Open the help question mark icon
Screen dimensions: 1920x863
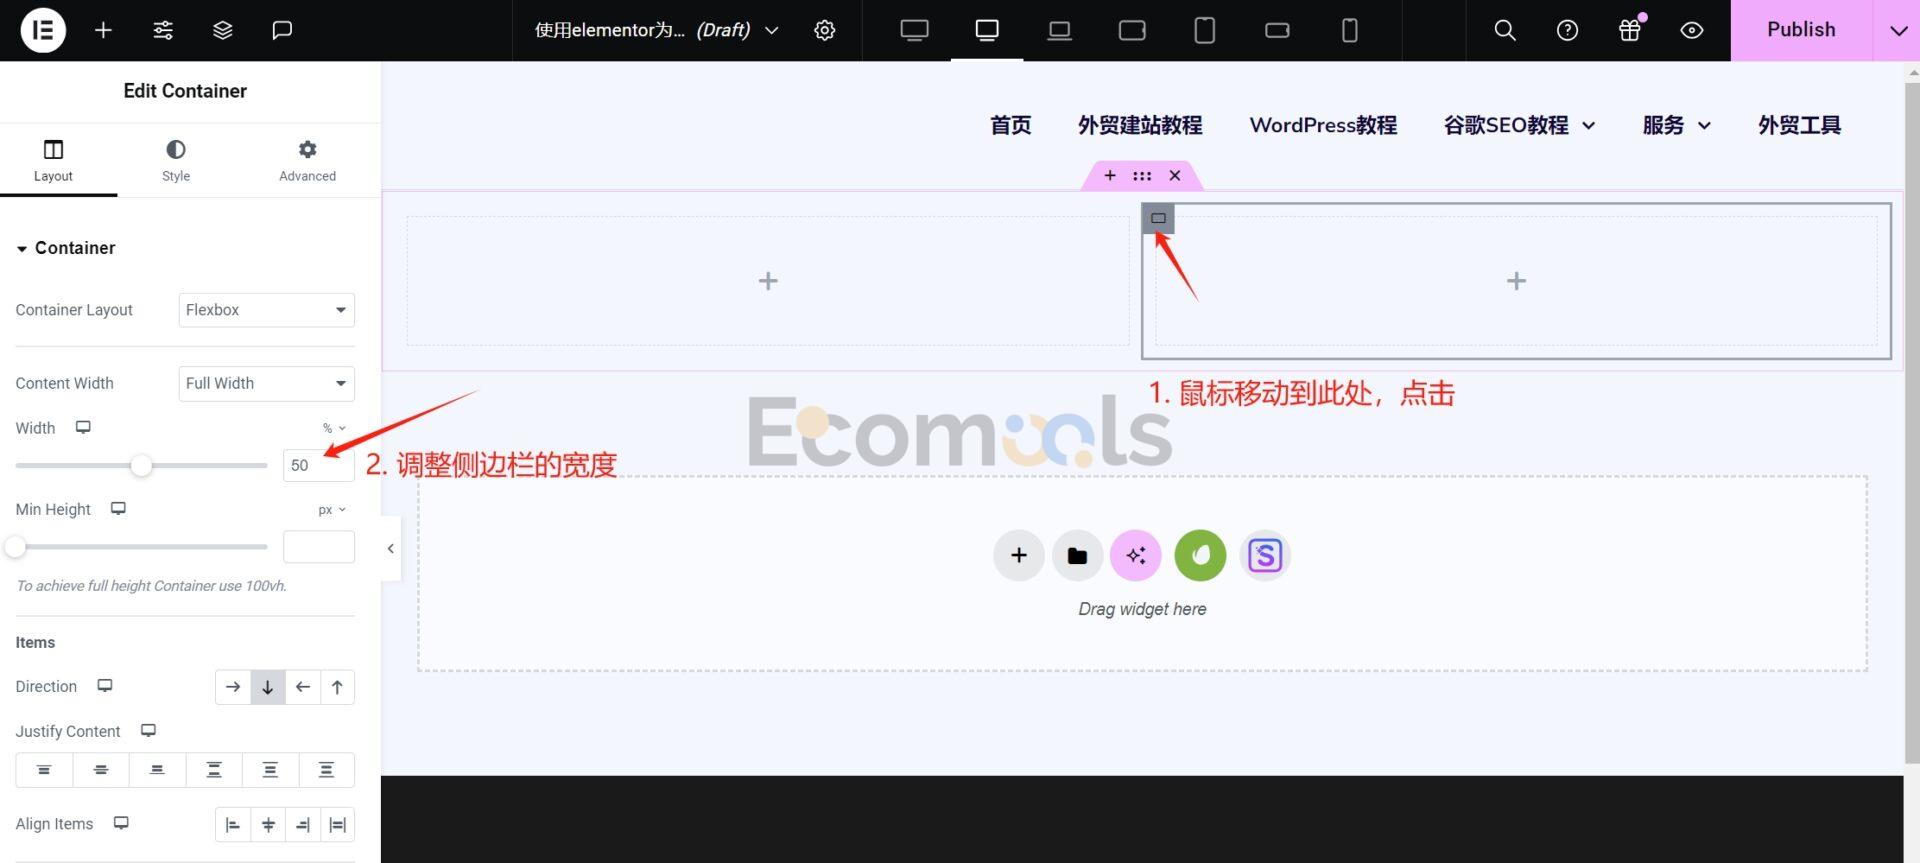(x=1567, y=30)
